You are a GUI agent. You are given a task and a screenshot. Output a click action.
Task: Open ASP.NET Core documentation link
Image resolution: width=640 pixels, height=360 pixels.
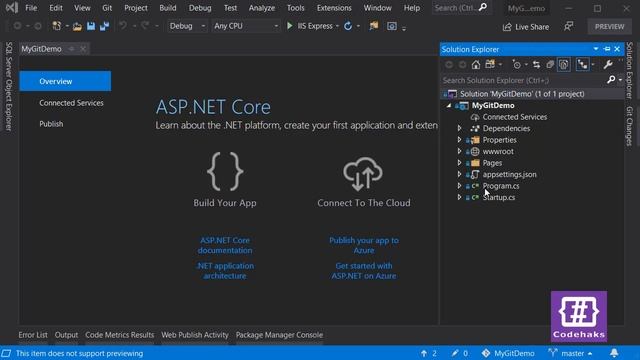click(225, 245)
